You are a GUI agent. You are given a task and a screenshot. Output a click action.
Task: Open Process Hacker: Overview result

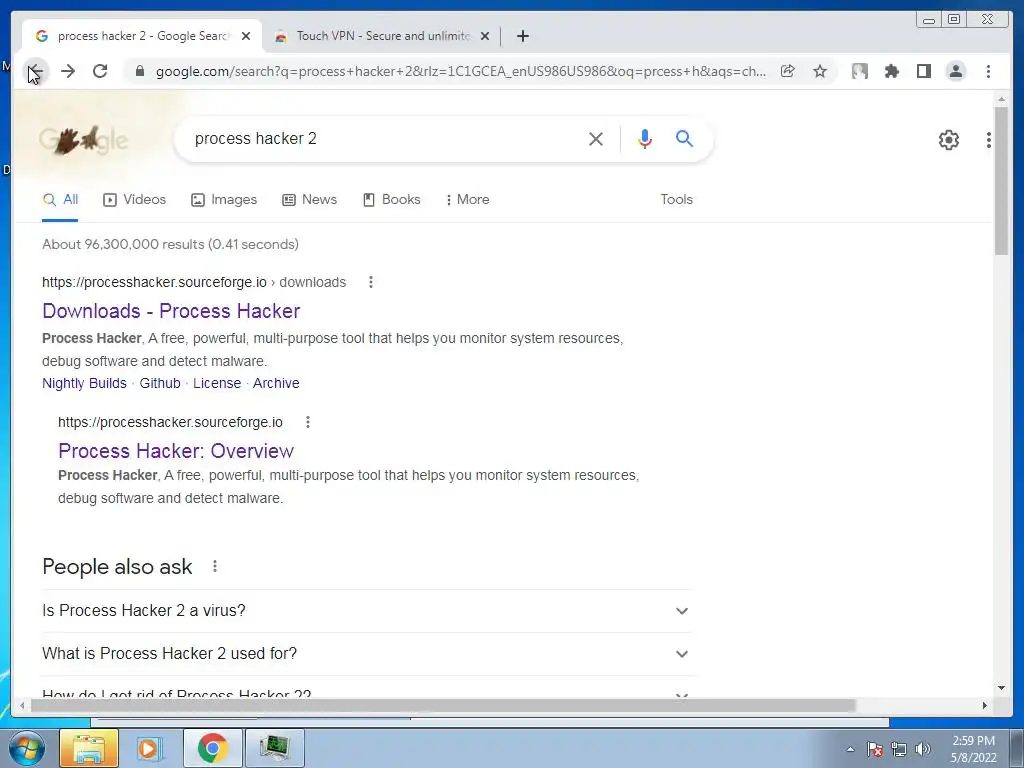click(x=176, y=451)
